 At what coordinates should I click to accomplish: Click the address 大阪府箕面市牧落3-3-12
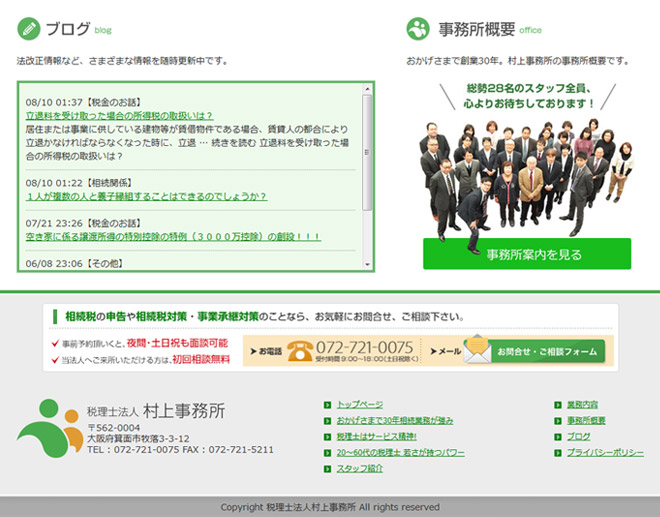click(x=138, y=439)
